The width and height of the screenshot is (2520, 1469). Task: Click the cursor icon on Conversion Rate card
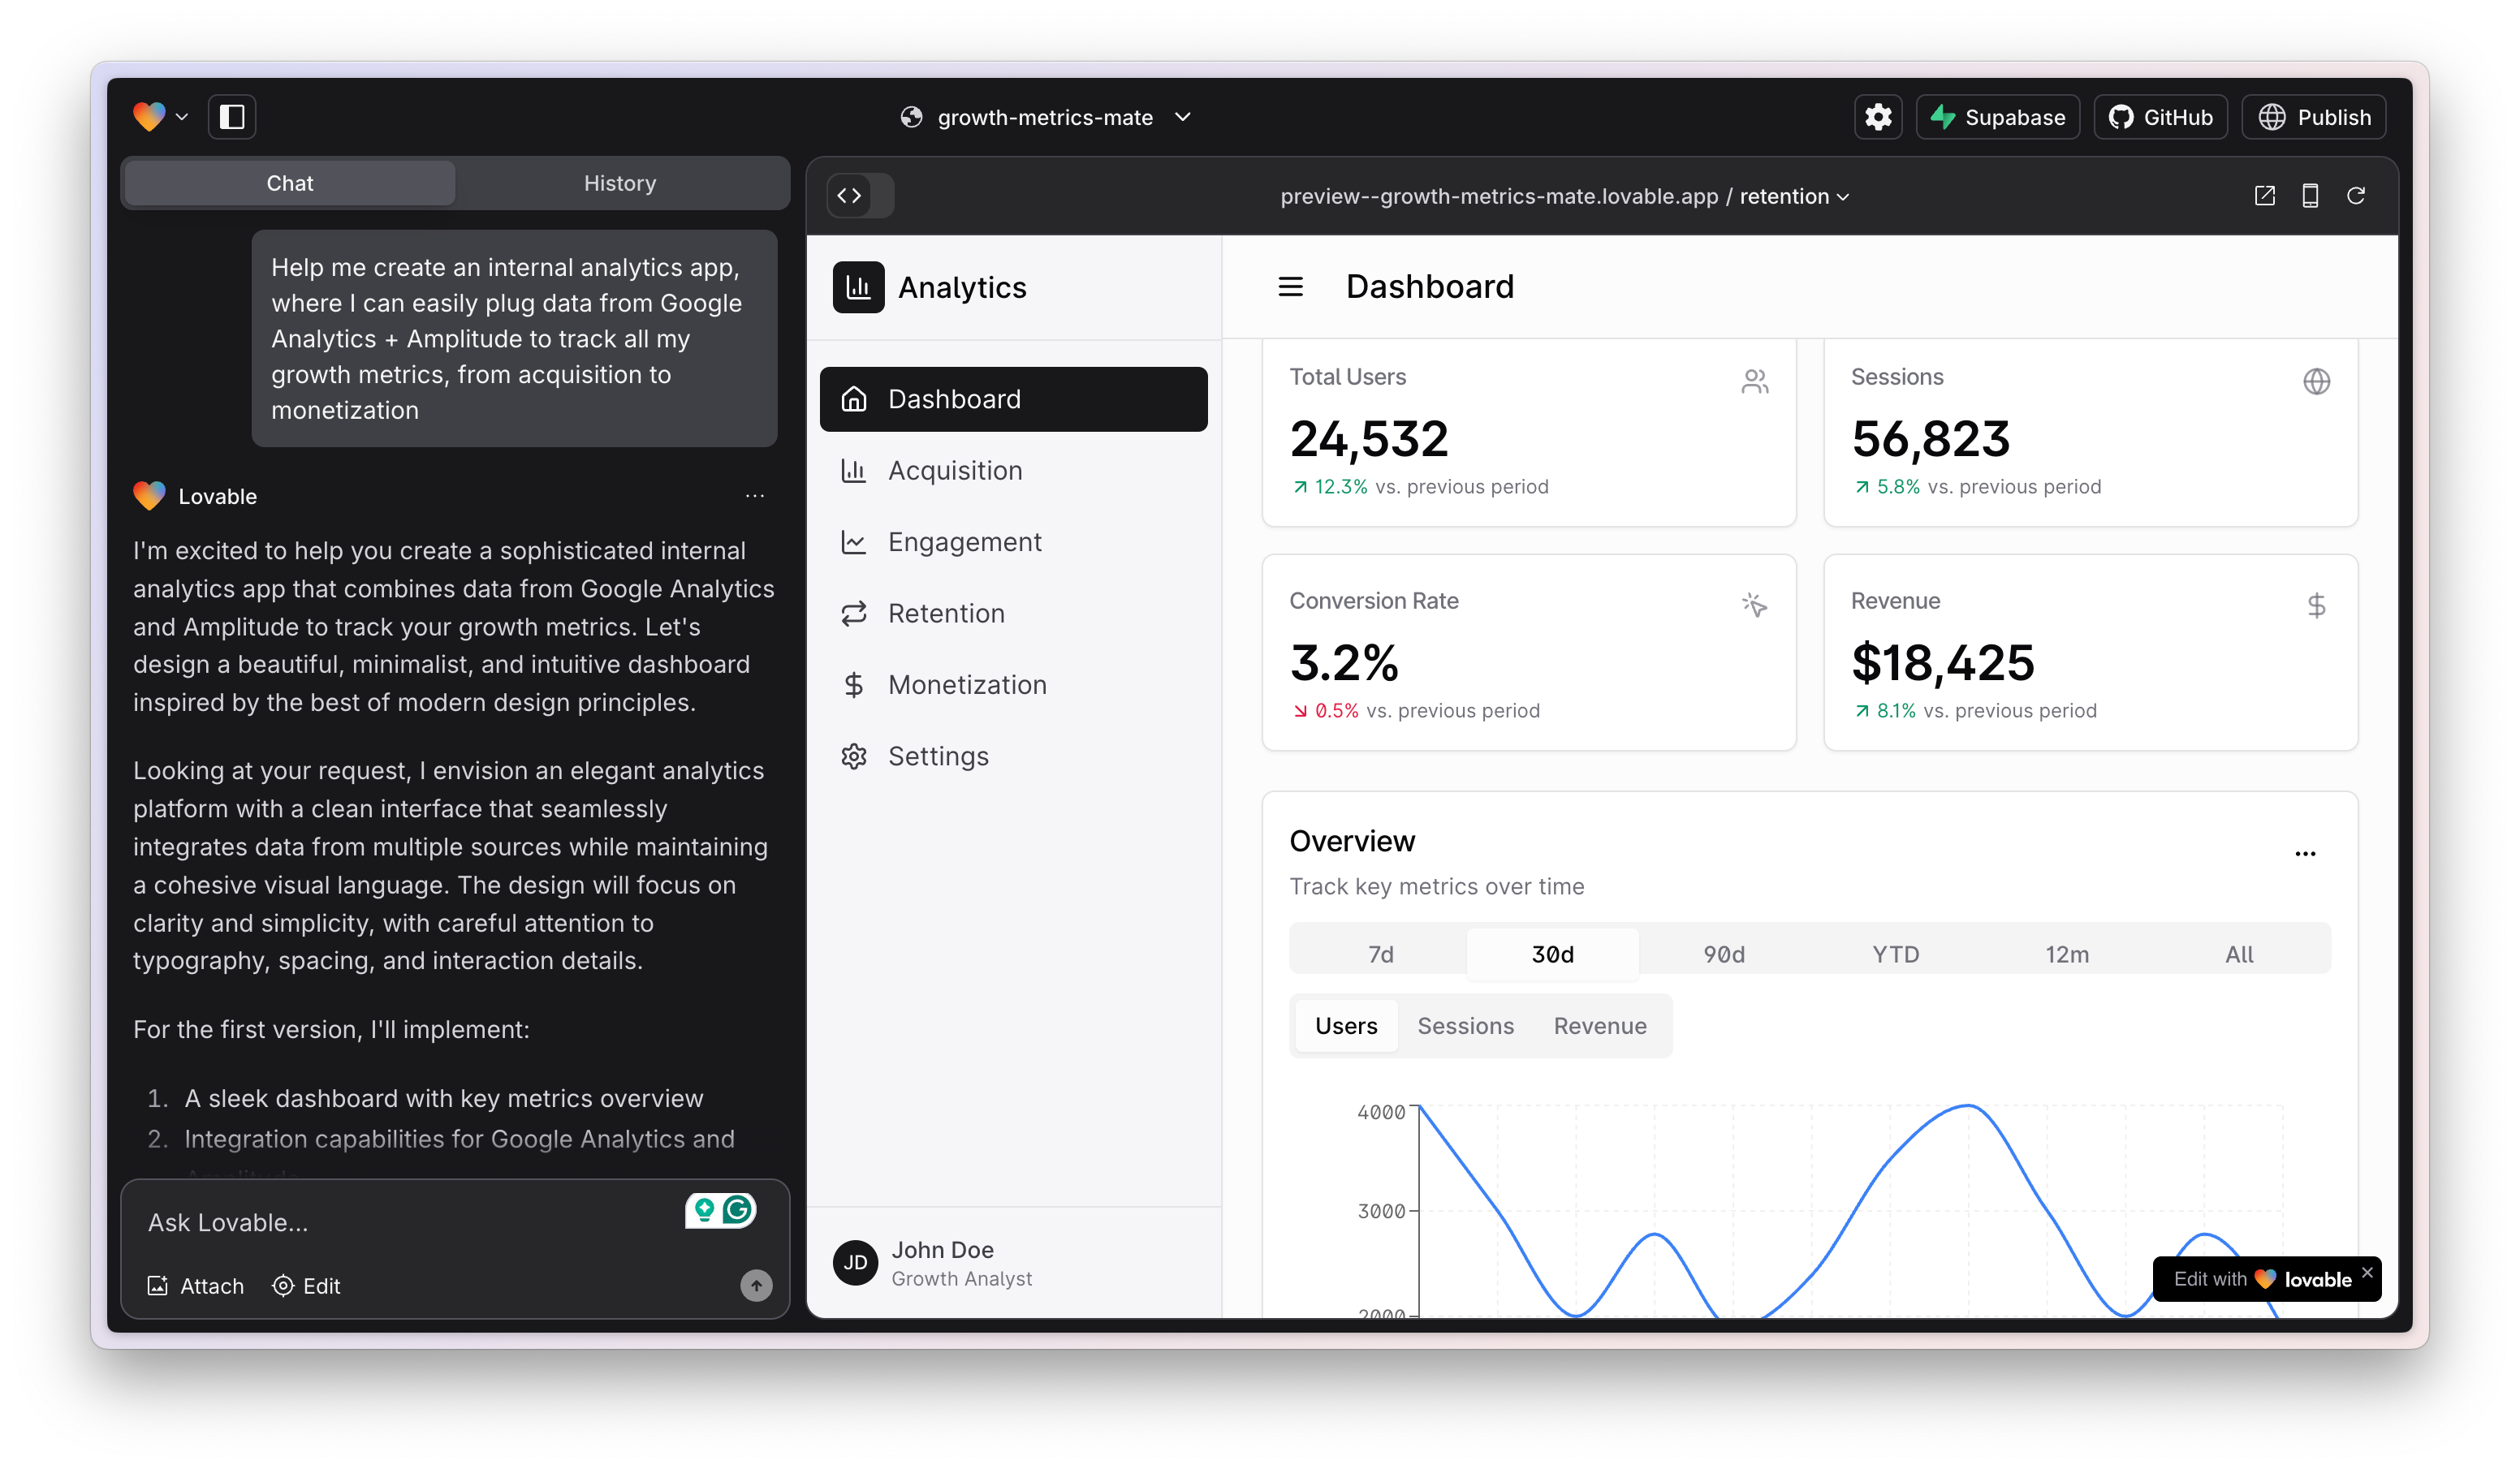click(x=1754, y=605)
